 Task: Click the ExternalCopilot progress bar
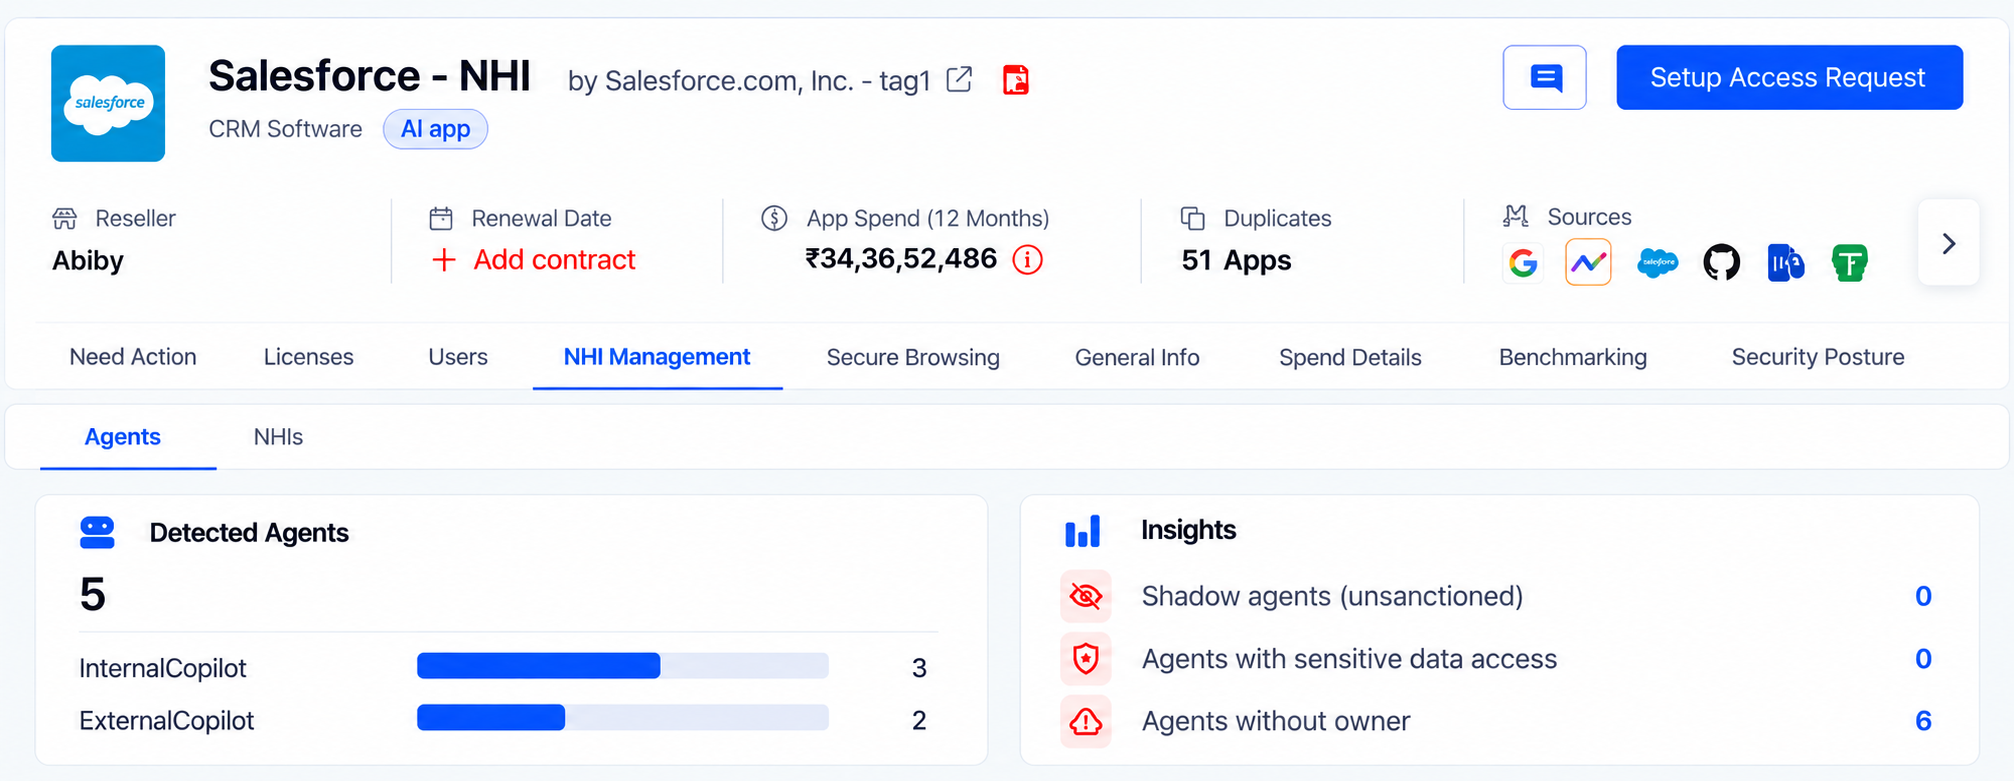(x=622, y=718)
